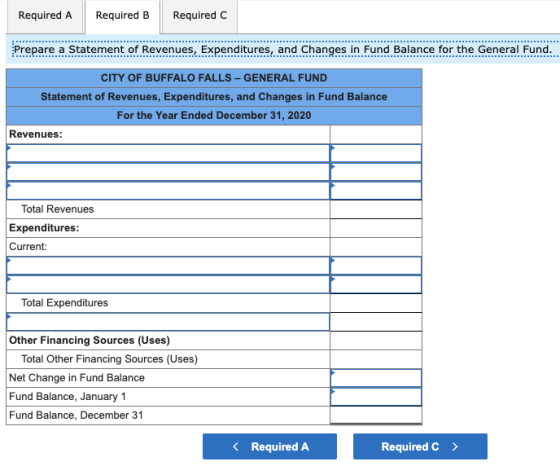Image resolution: width=560 pixels, height=466 pixels.
Task: Click the Total Revenues label
Action: pyautogui.click(x=58, y=209)
